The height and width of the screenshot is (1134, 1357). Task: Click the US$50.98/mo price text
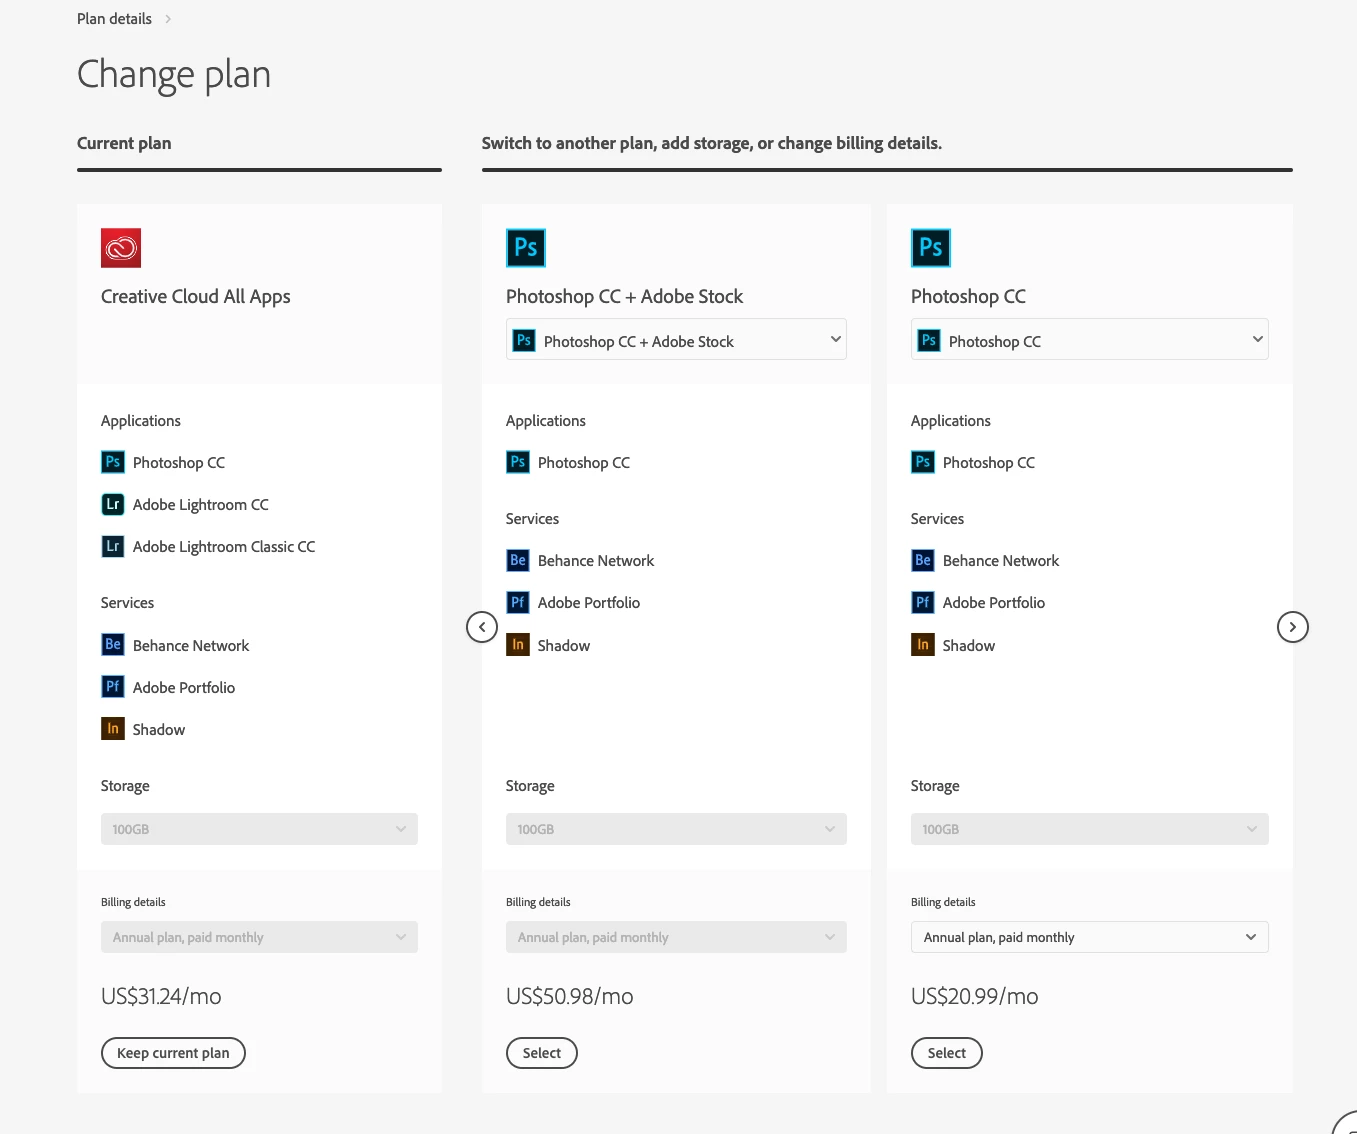pyautogui.click(x=570, y=996)
